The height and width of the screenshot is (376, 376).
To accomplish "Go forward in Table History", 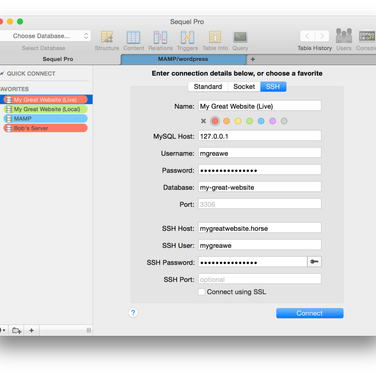I will [x=322, y=36].
